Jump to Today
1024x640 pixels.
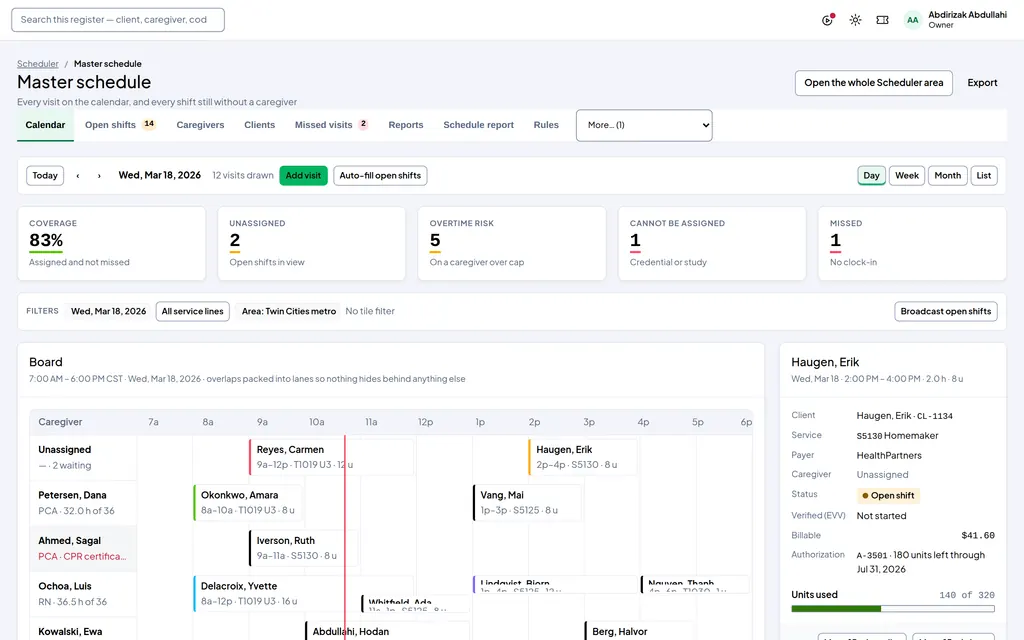point(45,176)
